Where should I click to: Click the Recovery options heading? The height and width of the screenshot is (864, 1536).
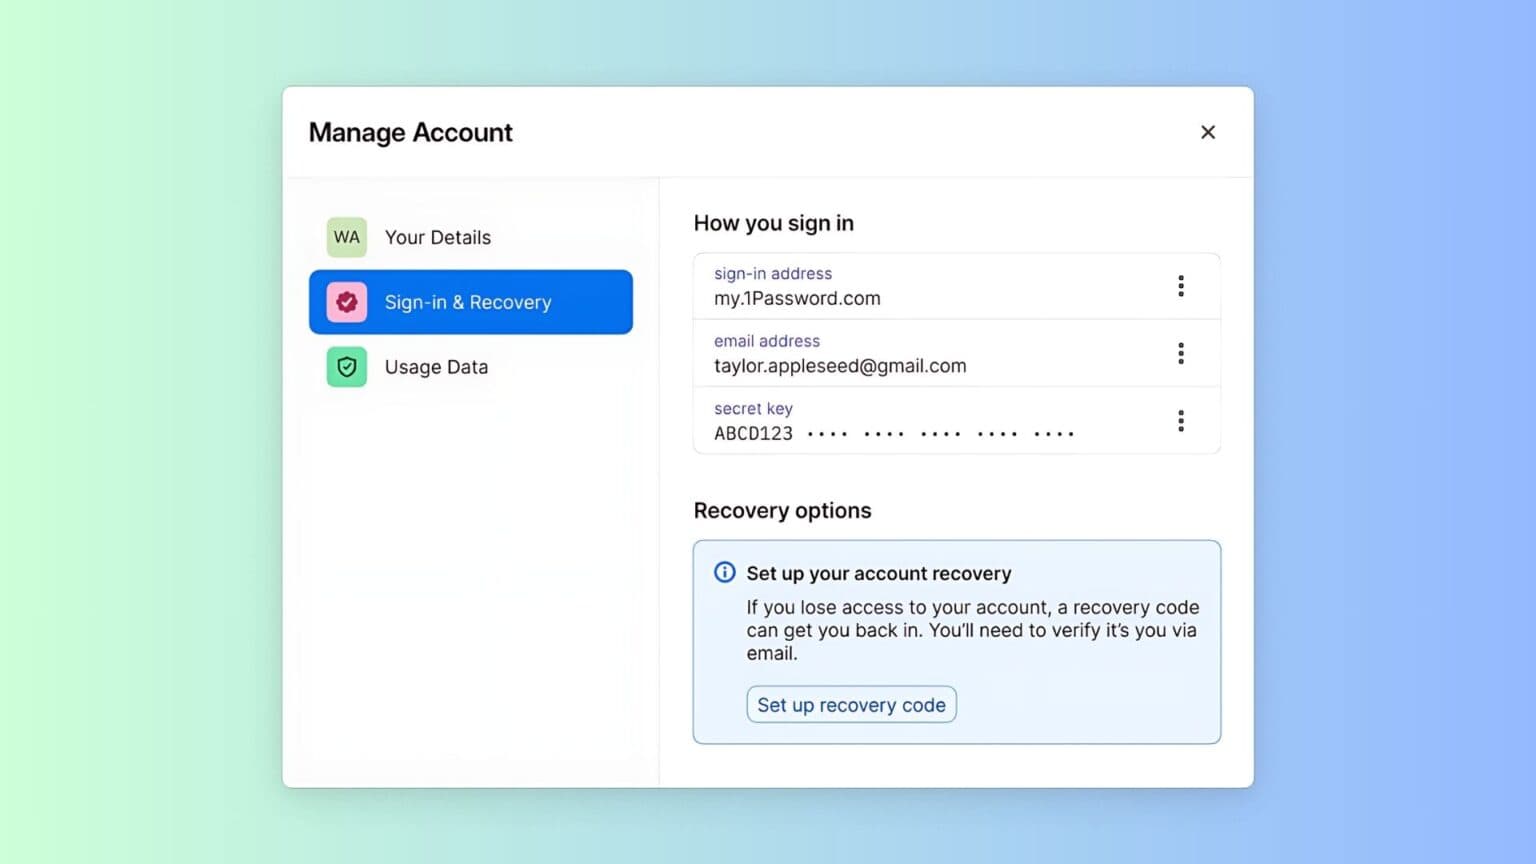782,510
